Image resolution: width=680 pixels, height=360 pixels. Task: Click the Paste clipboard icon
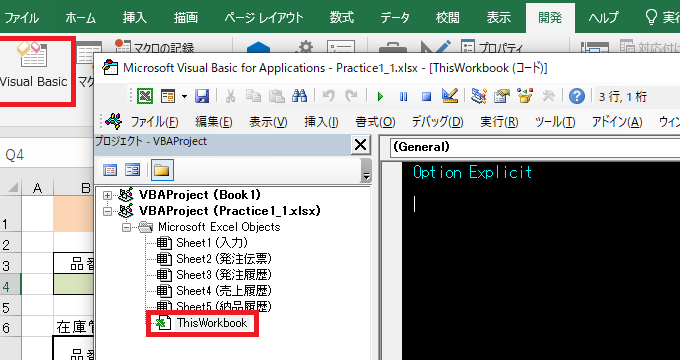(x=276, y=96)
